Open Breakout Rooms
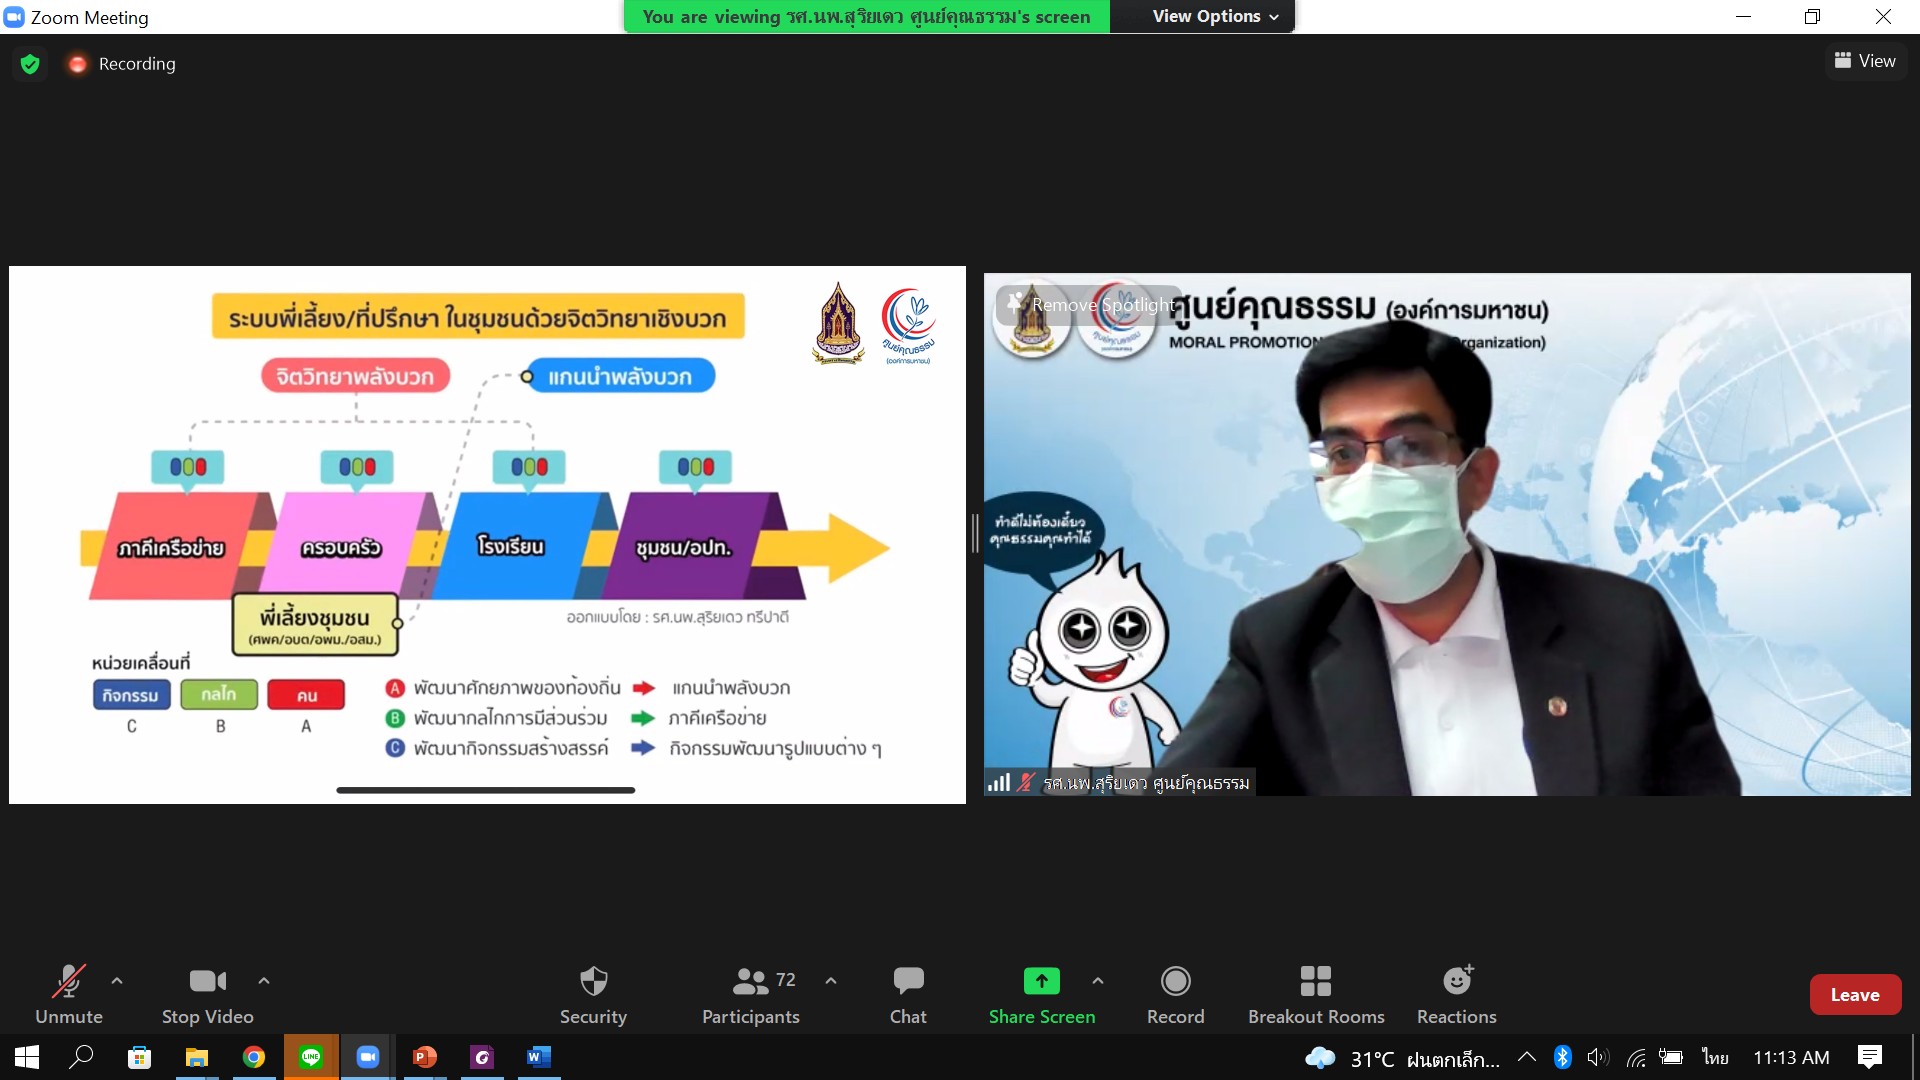 pyautogui.click(x=1316, y=995)
